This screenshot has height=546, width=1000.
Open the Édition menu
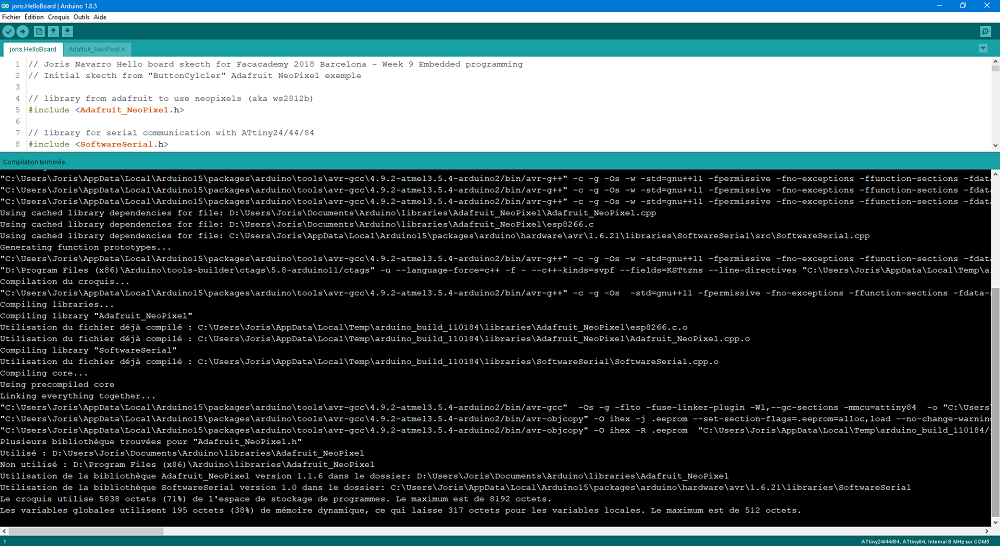34,17
